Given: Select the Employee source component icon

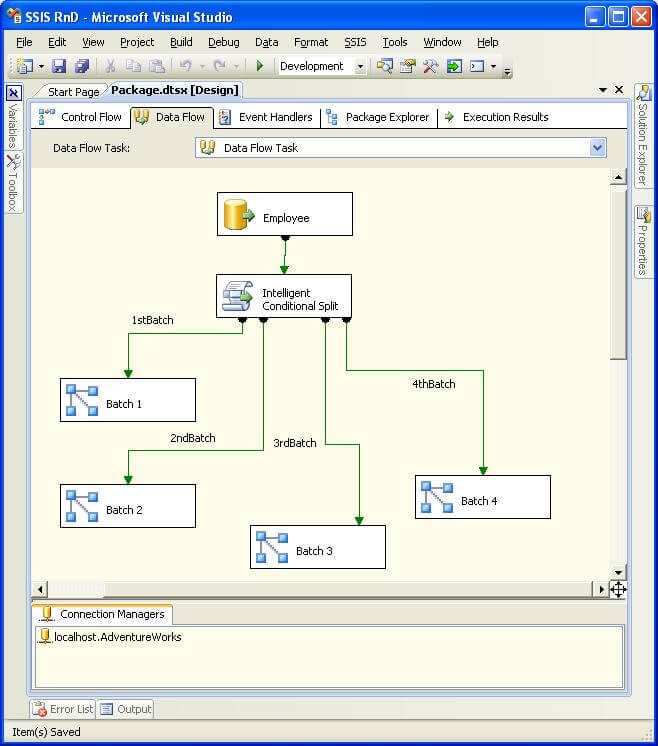Looking at the screenshot, I should [239, 215].
